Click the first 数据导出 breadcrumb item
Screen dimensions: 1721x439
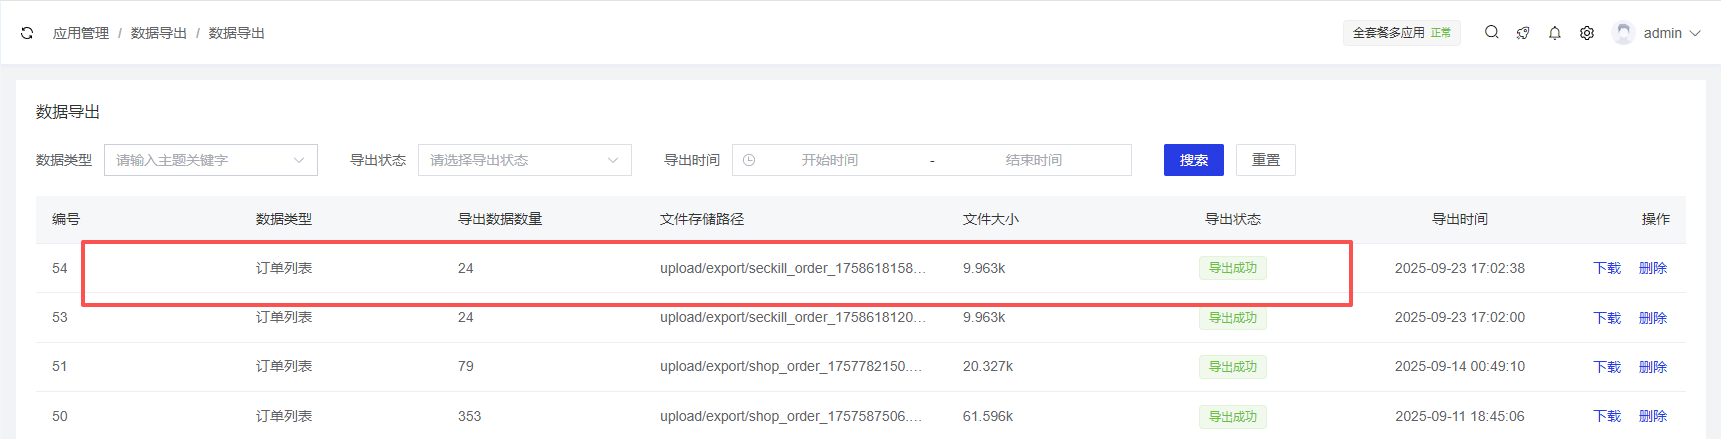tap(159, 33)
